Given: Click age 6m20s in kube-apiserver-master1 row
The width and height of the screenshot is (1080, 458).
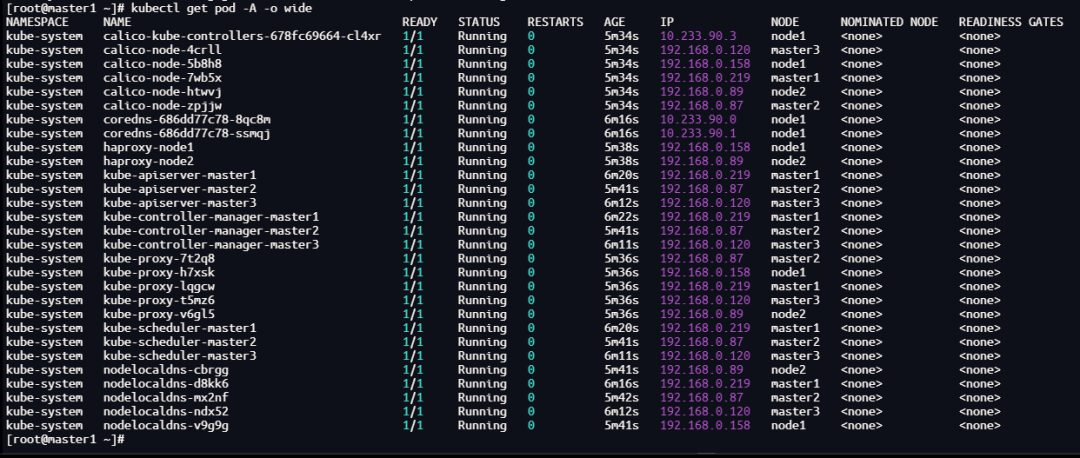Looking at the screenshot, I should [x=621, y=175].
